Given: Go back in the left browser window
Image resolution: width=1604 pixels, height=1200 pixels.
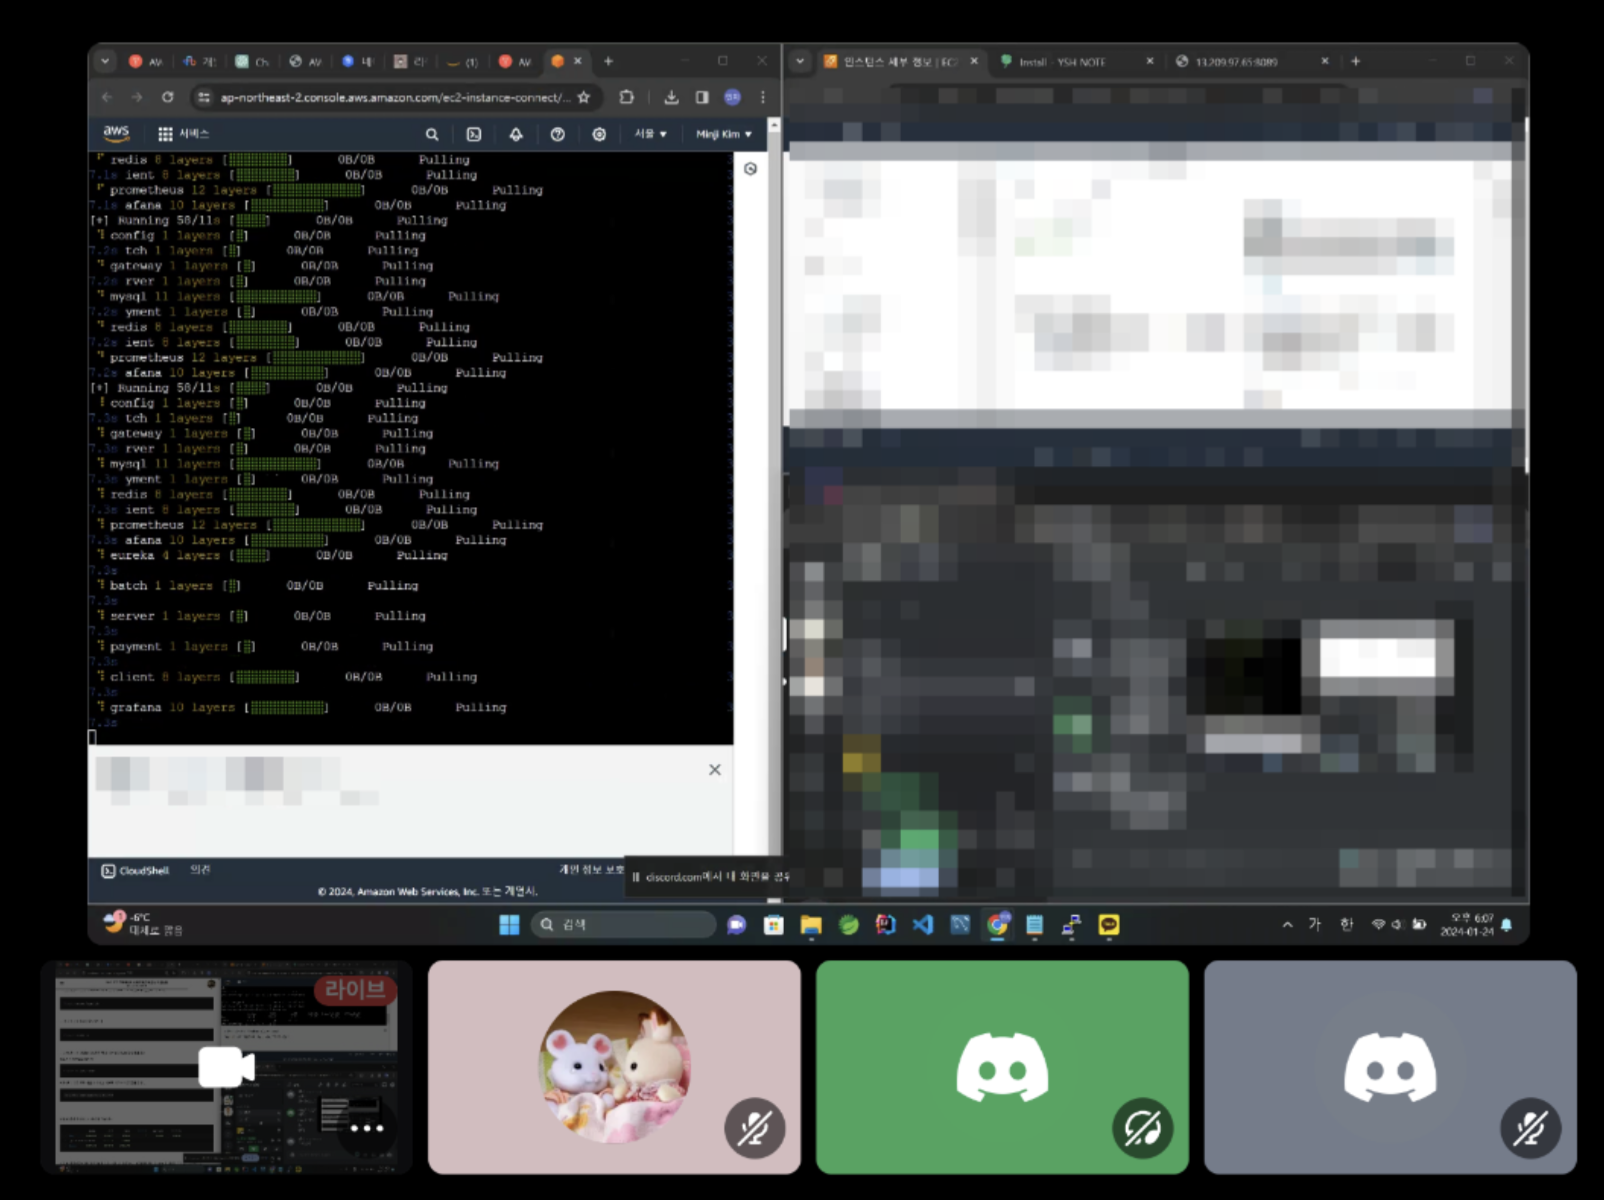Looking at the screenshot, I should pyautogui.click(x=107, y=97).
